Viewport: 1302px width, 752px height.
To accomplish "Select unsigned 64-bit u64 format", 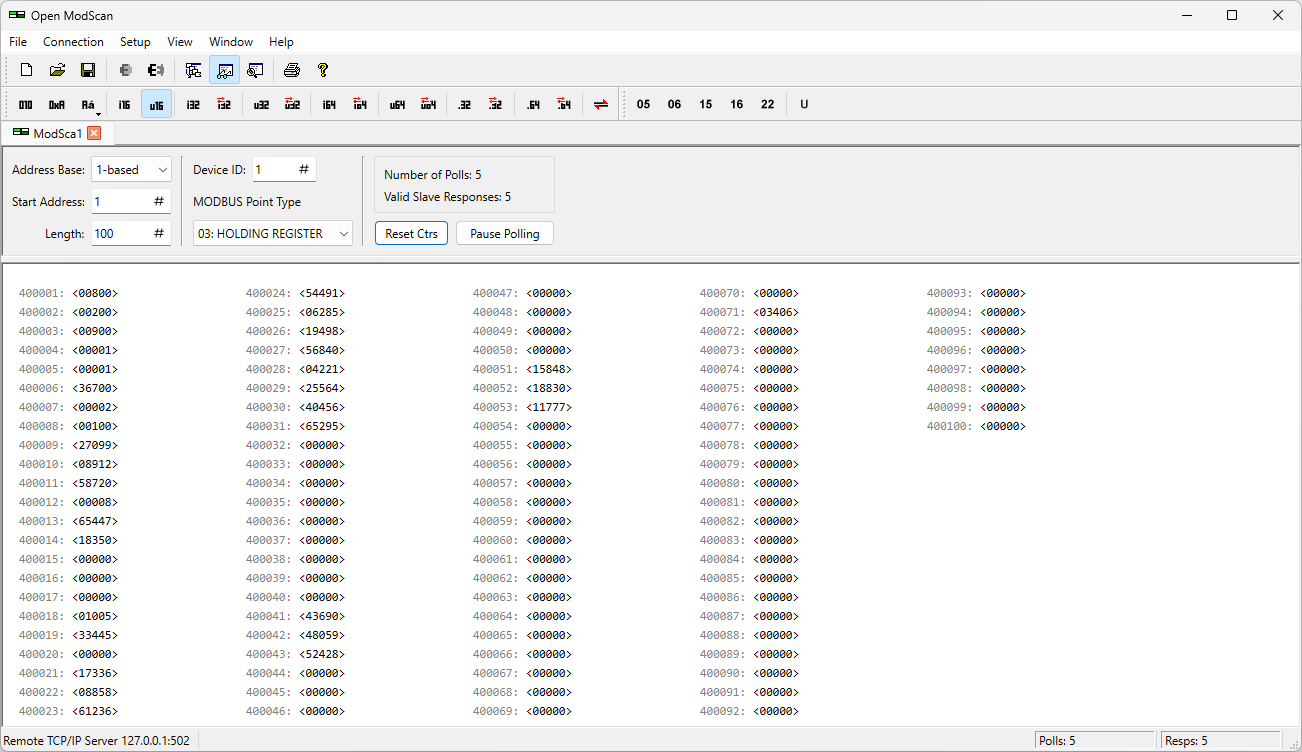I will point(397,104).
